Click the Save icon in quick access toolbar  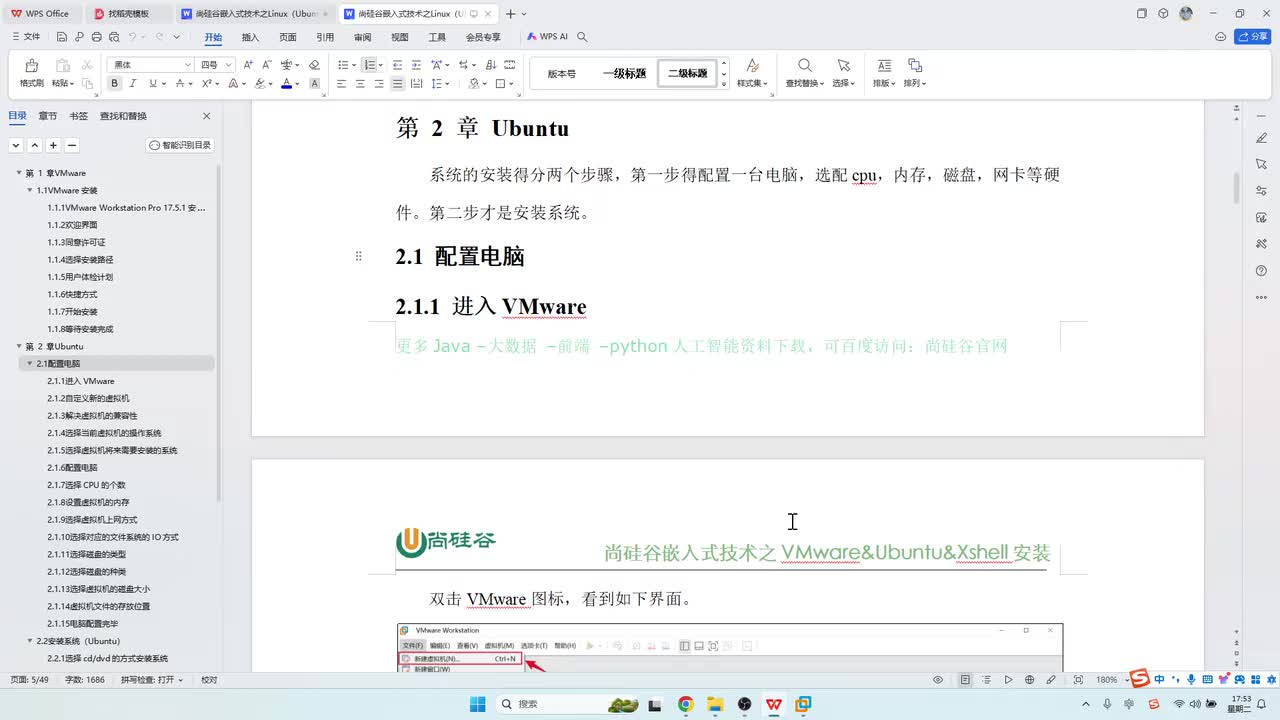coord(62,37)
